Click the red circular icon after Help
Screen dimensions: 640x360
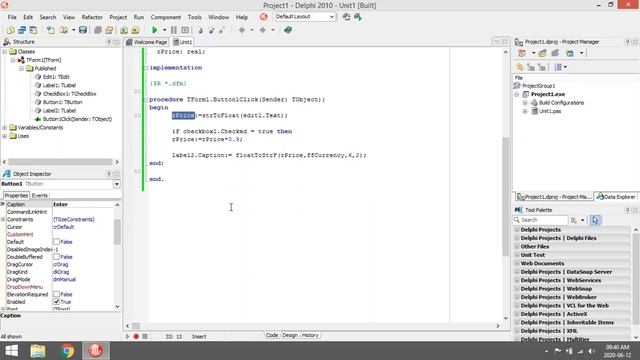click(x=264, y=17)
